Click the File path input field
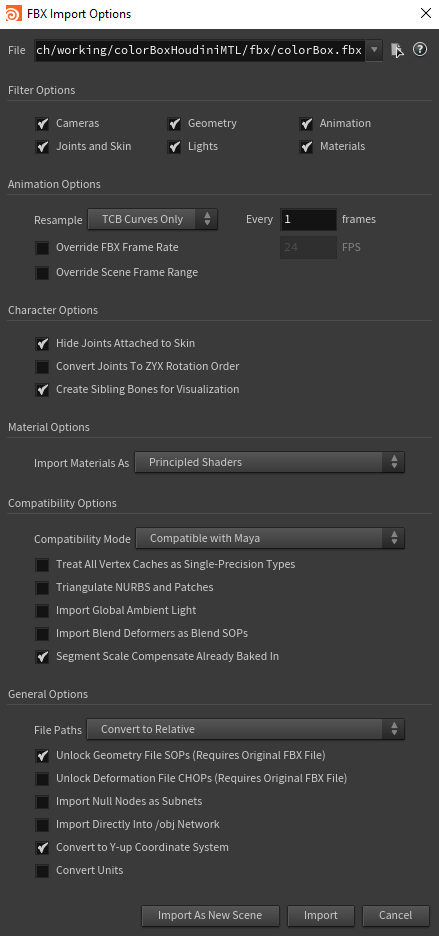 point(199,51)
